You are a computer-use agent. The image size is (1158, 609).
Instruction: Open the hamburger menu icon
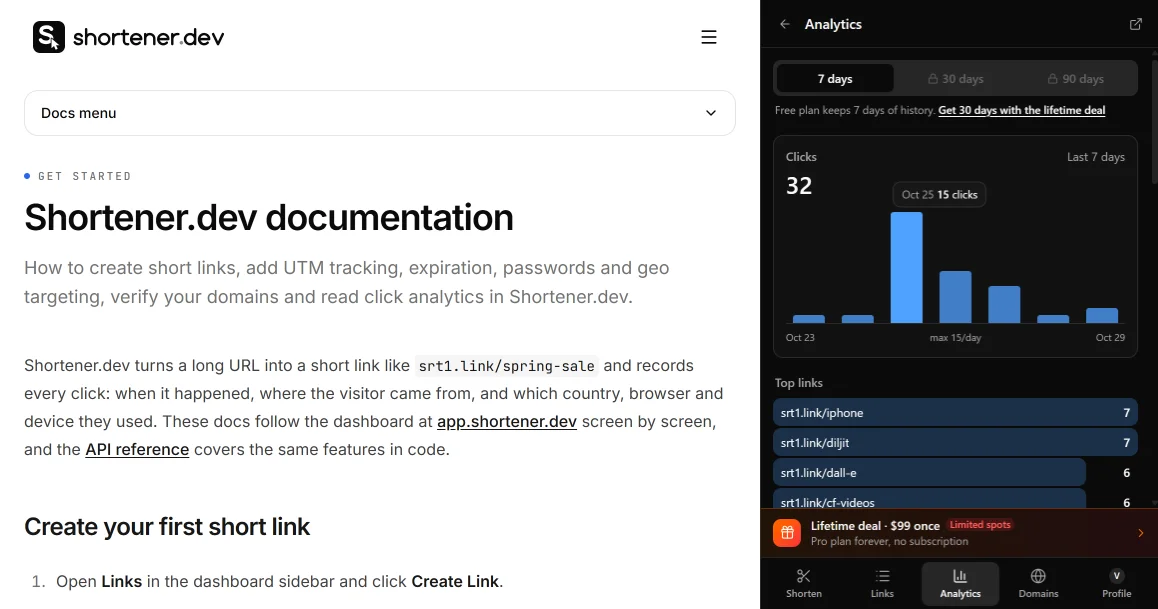tap(709, 37)
